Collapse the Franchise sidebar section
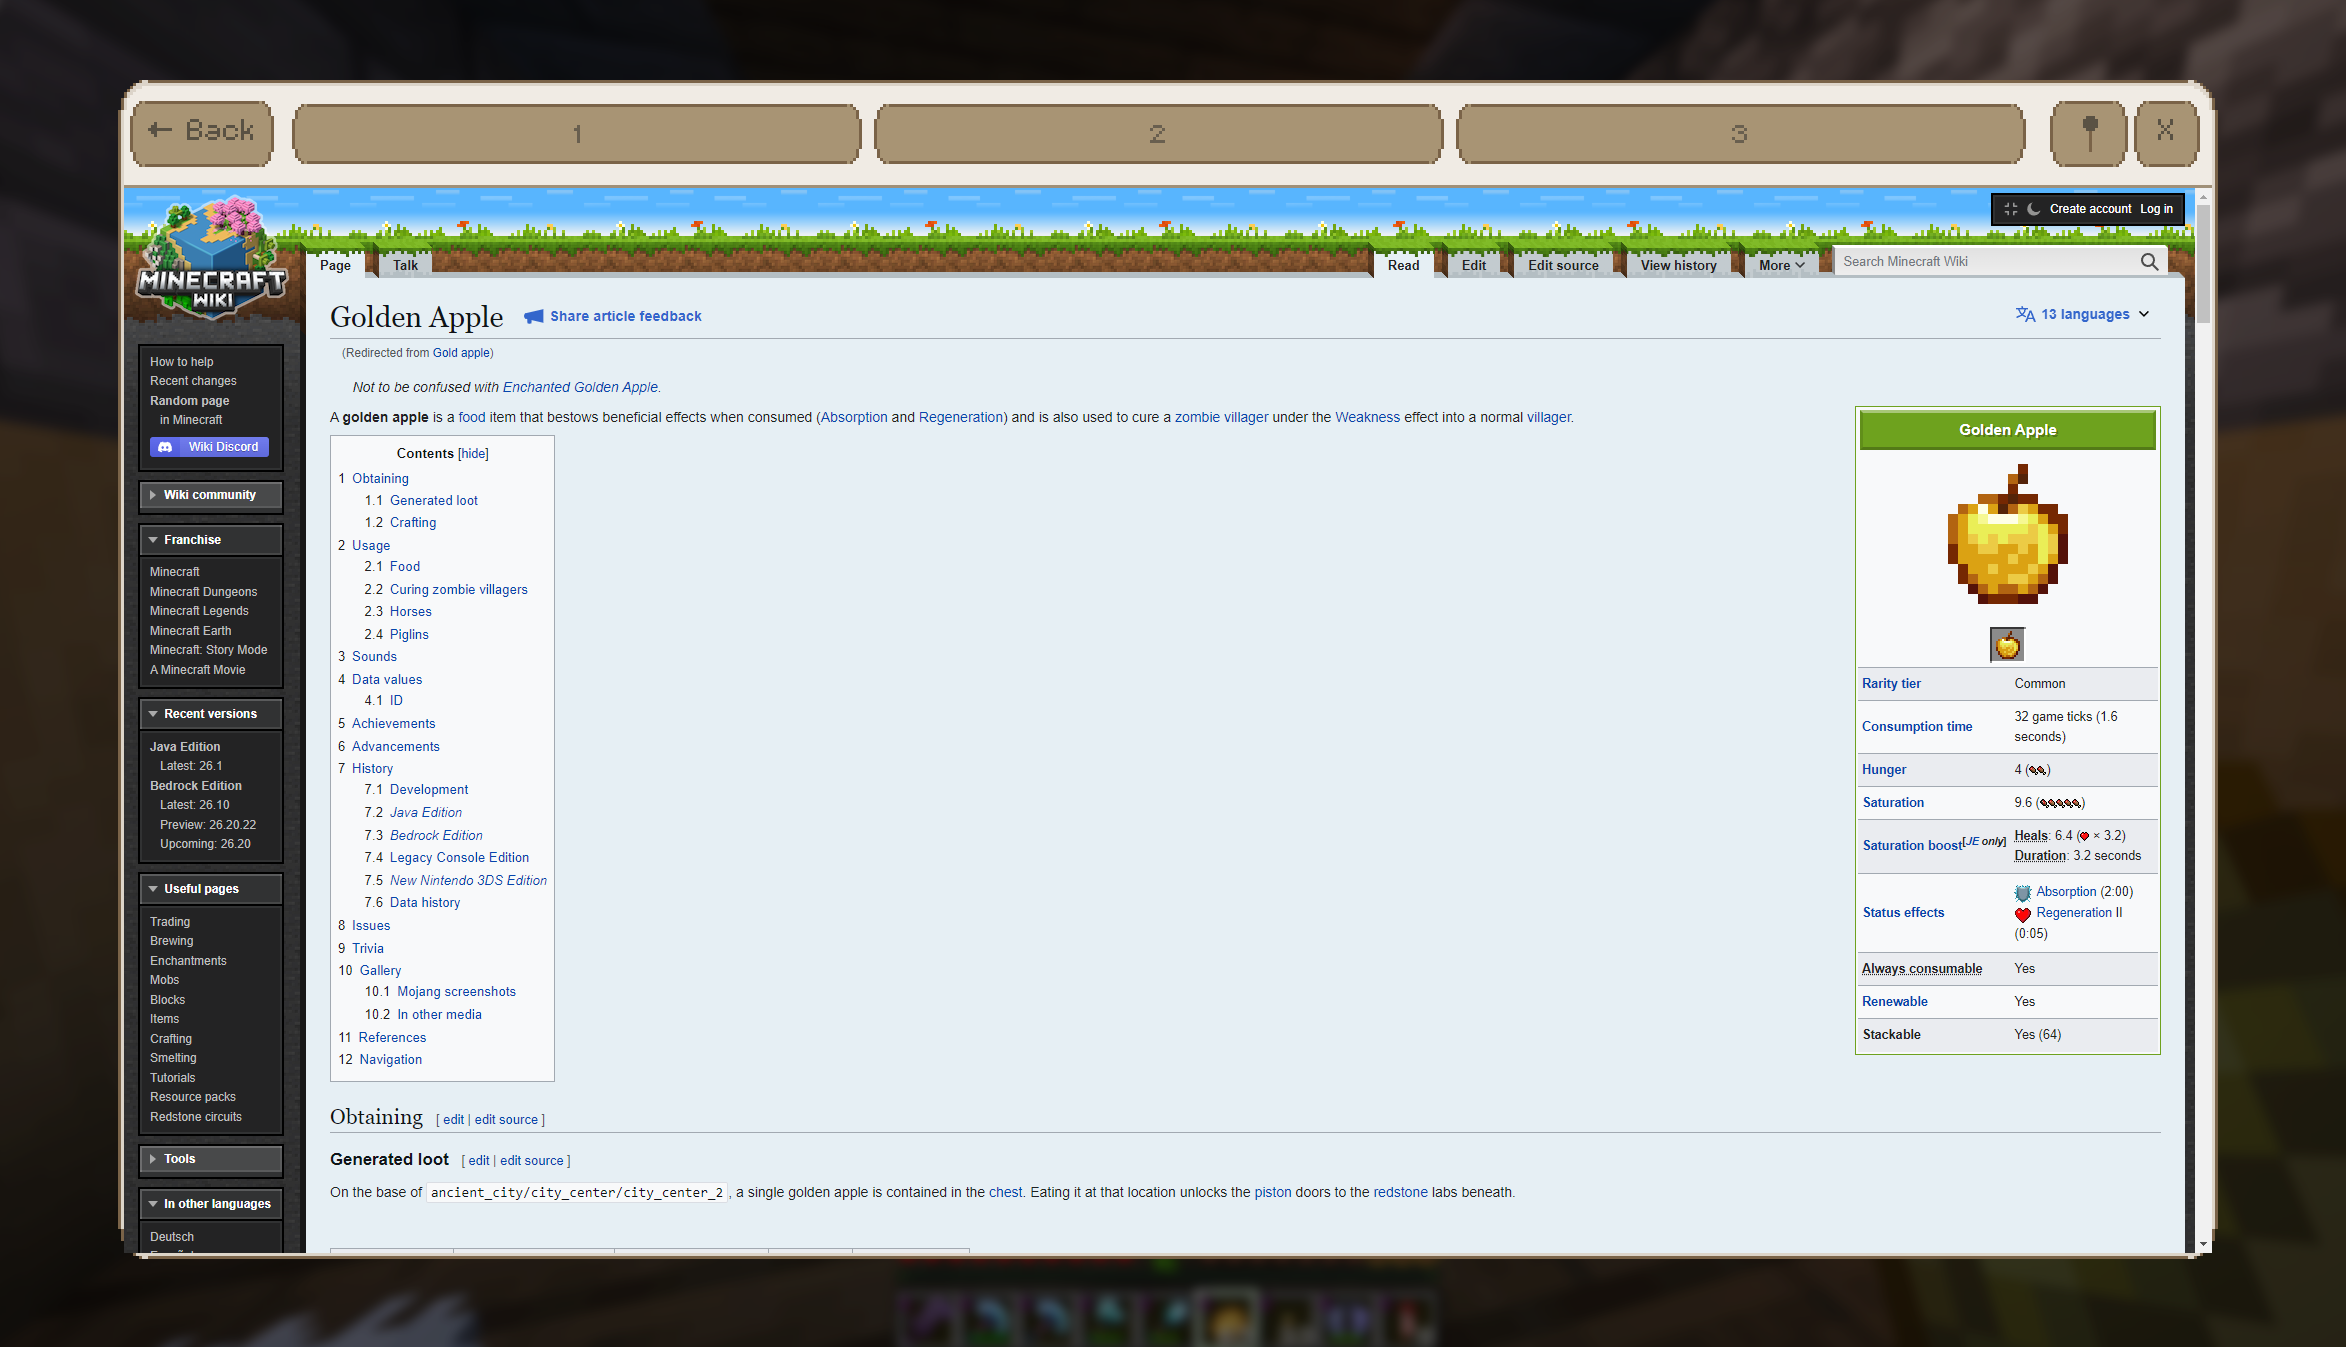The width and height of the screenshot is (2346, 1347). (x=211, y=540)
